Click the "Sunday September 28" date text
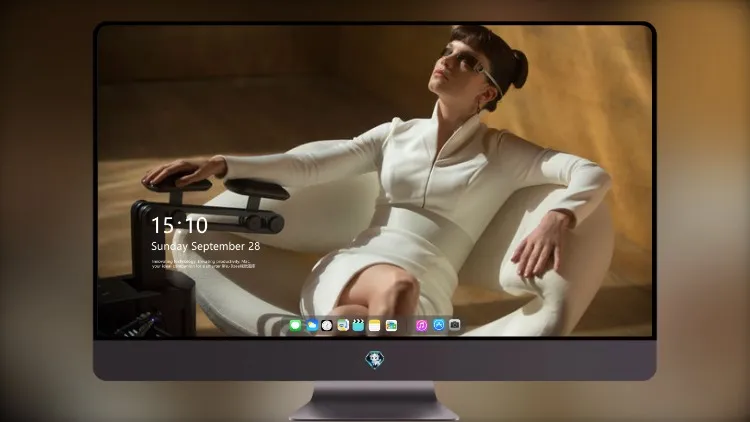This screenshot has height=422, width=750. [206, 246]
